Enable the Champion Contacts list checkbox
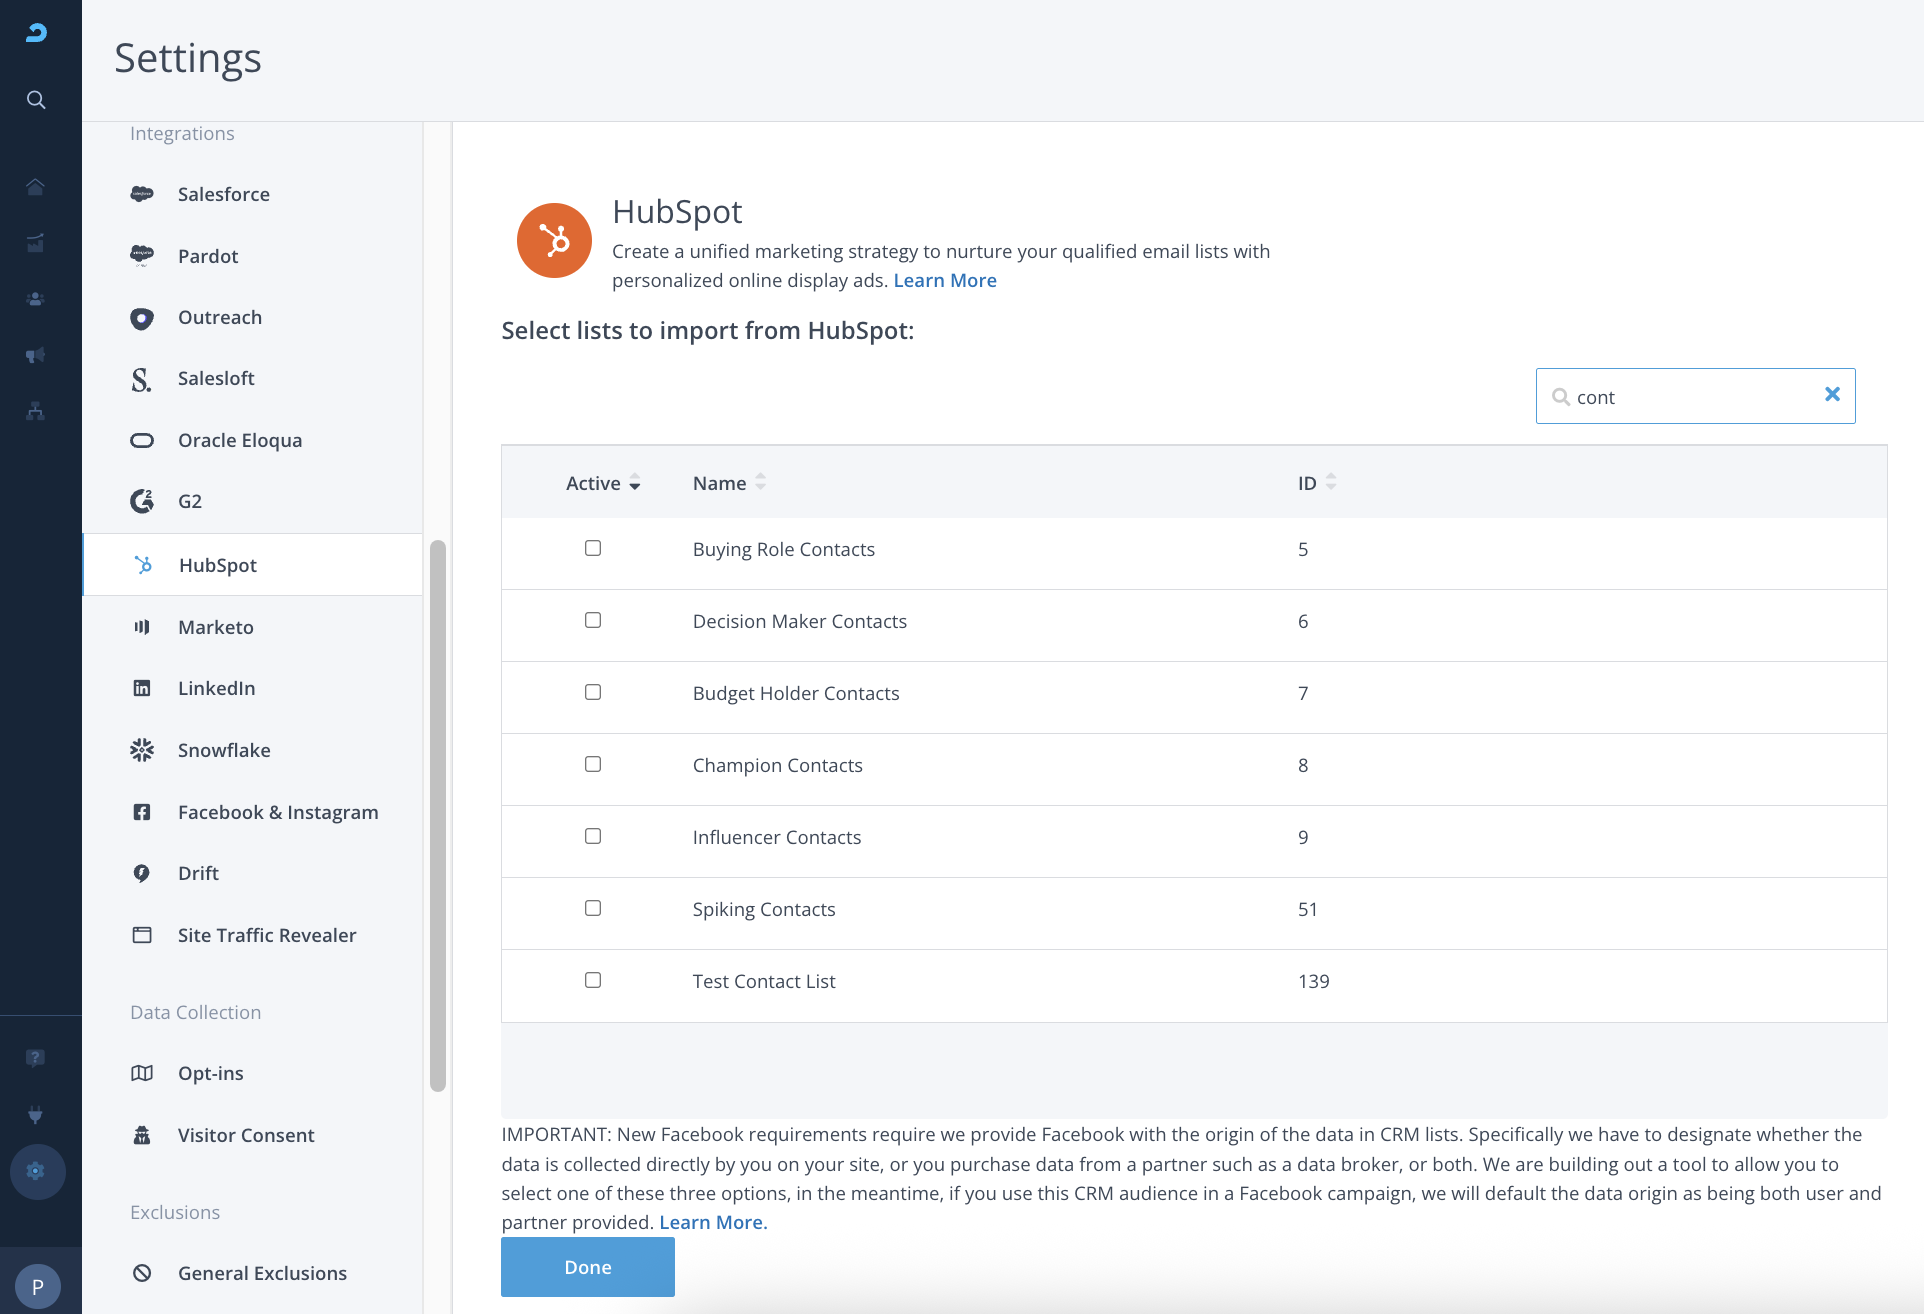 pos(593,764)
